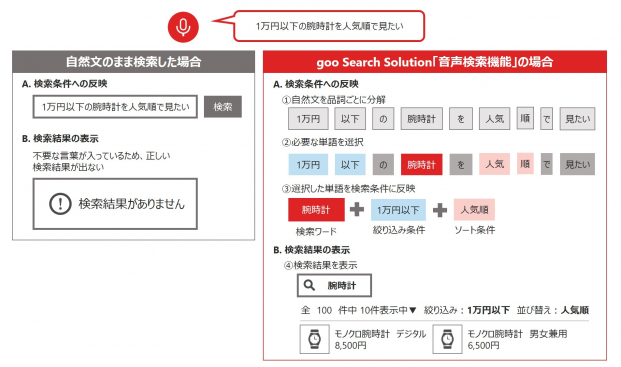Image resolution: width=621 pixels, height=367 pixels.
Task: Click the gray 検索 button
Action: (x=223, y=106)
